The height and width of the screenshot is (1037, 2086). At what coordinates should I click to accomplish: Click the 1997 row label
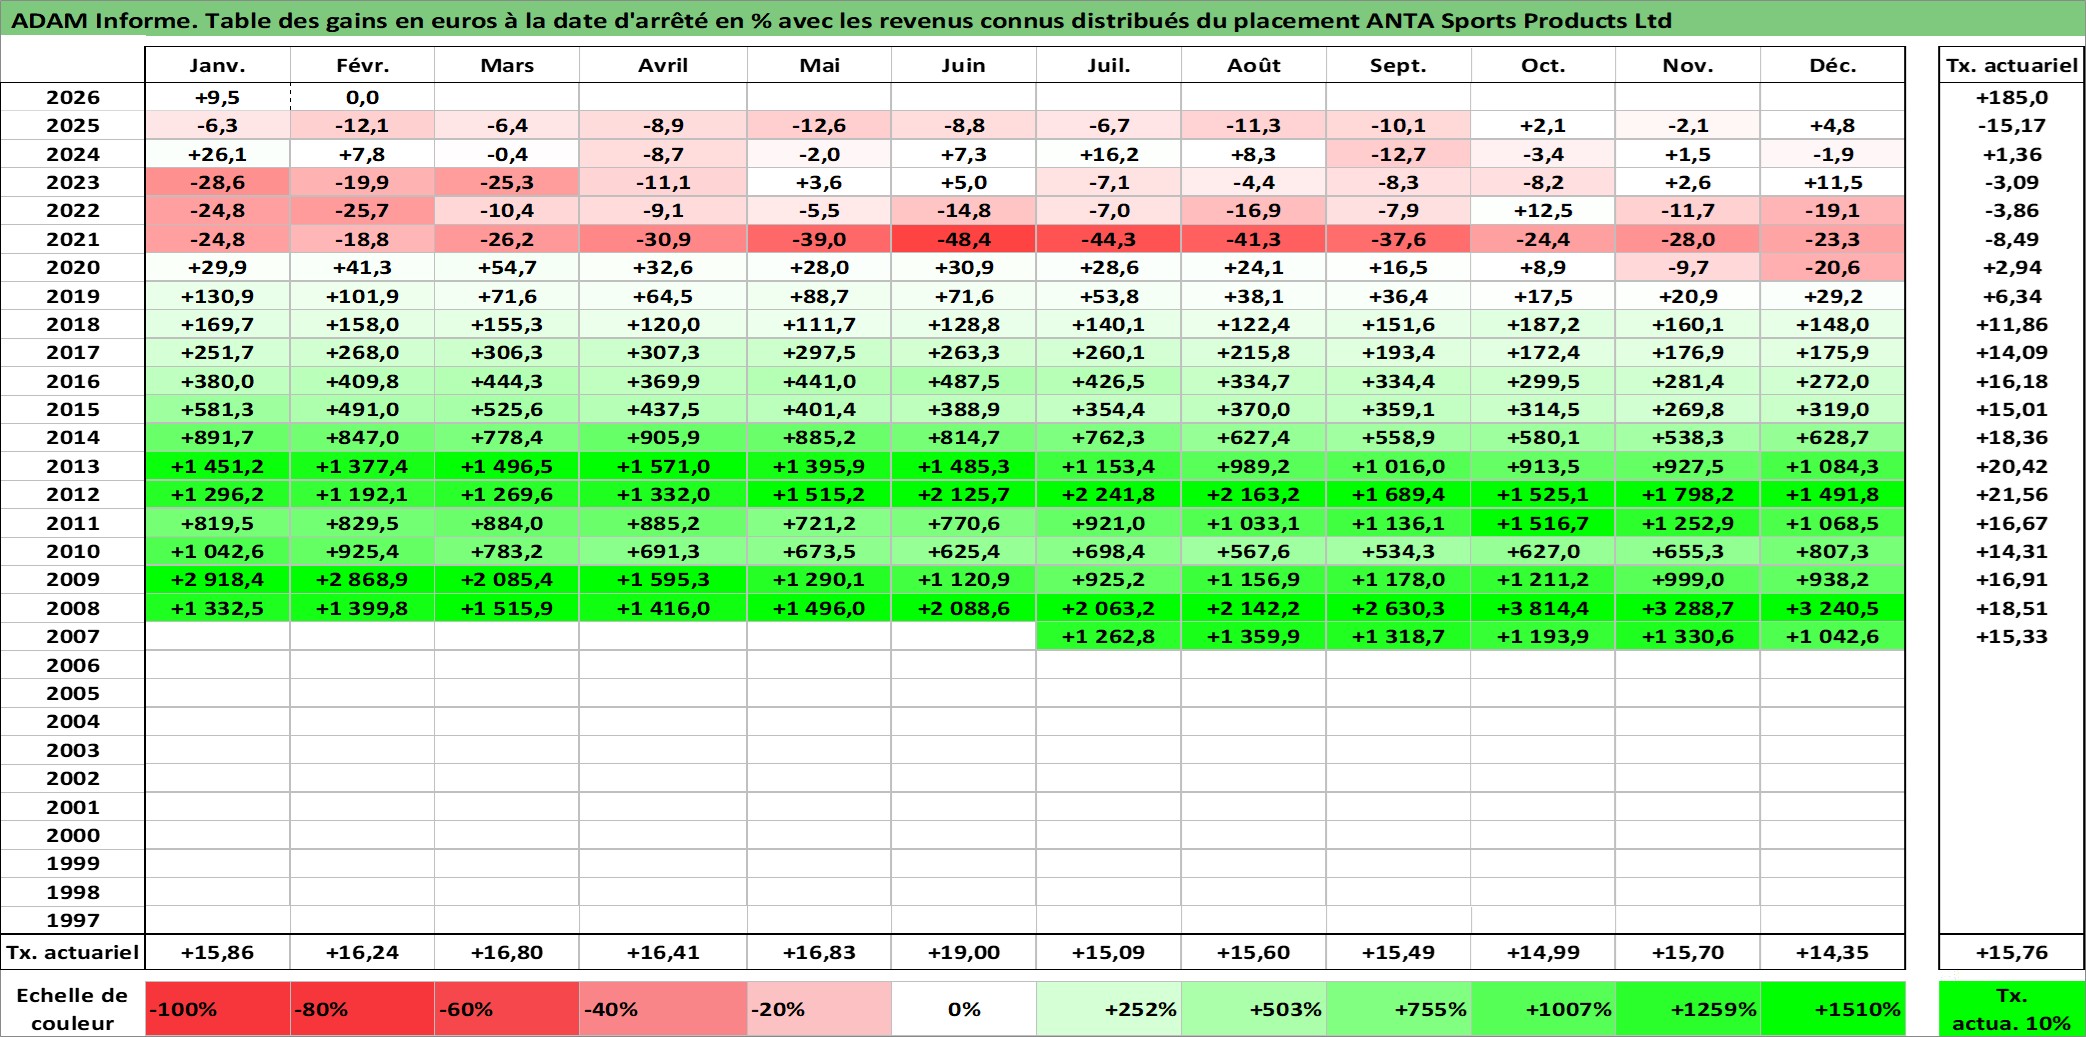[73, 920]
